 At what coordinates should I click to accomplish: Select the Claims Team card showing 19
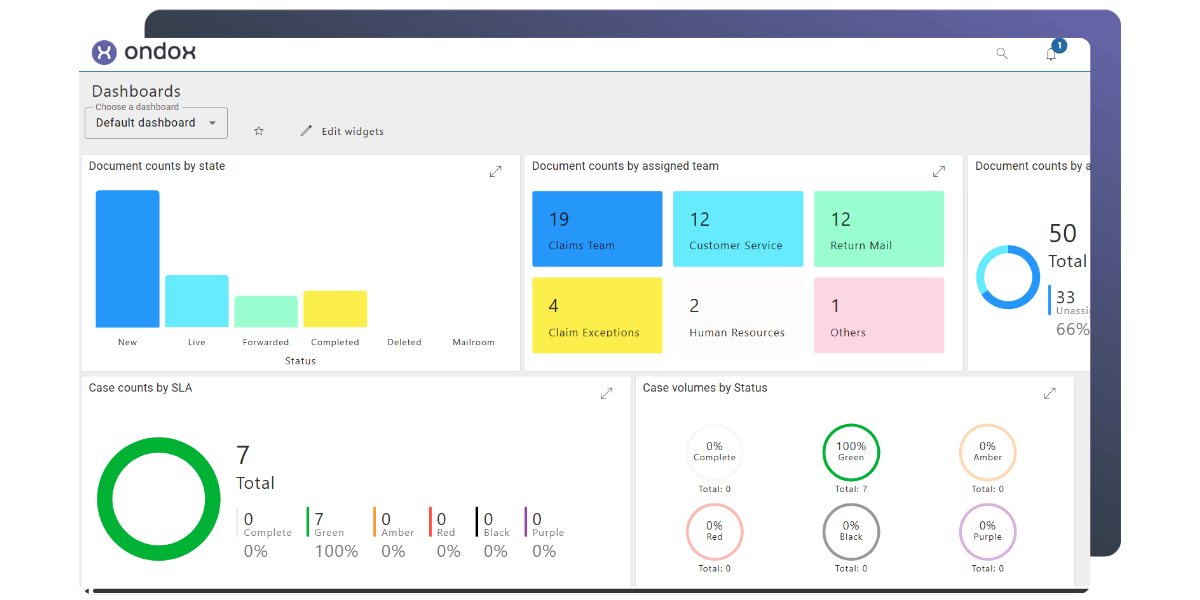click(x=597, y=228)
